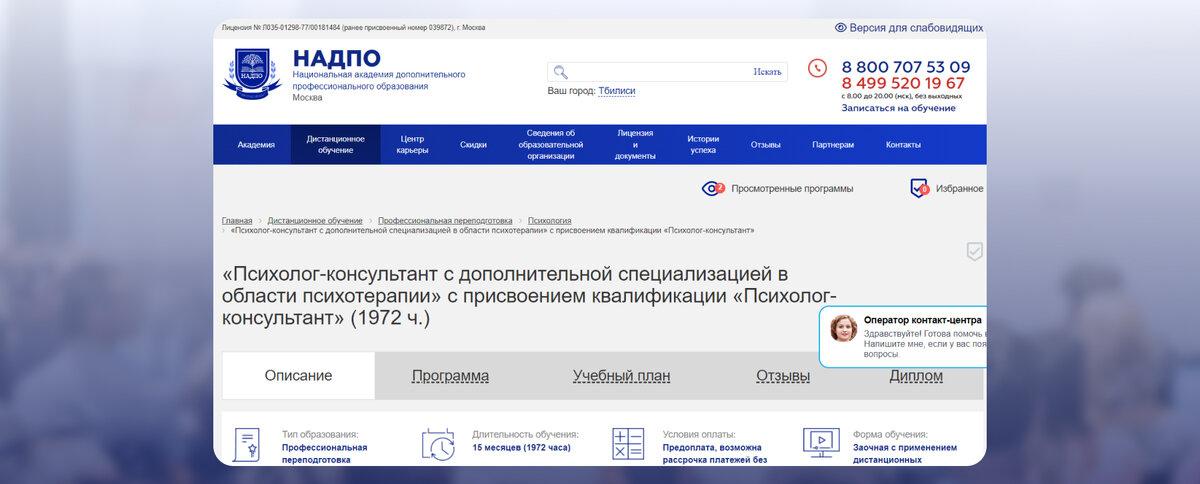
Task: Click the license number text at top
Action: (x=353, y=27)
